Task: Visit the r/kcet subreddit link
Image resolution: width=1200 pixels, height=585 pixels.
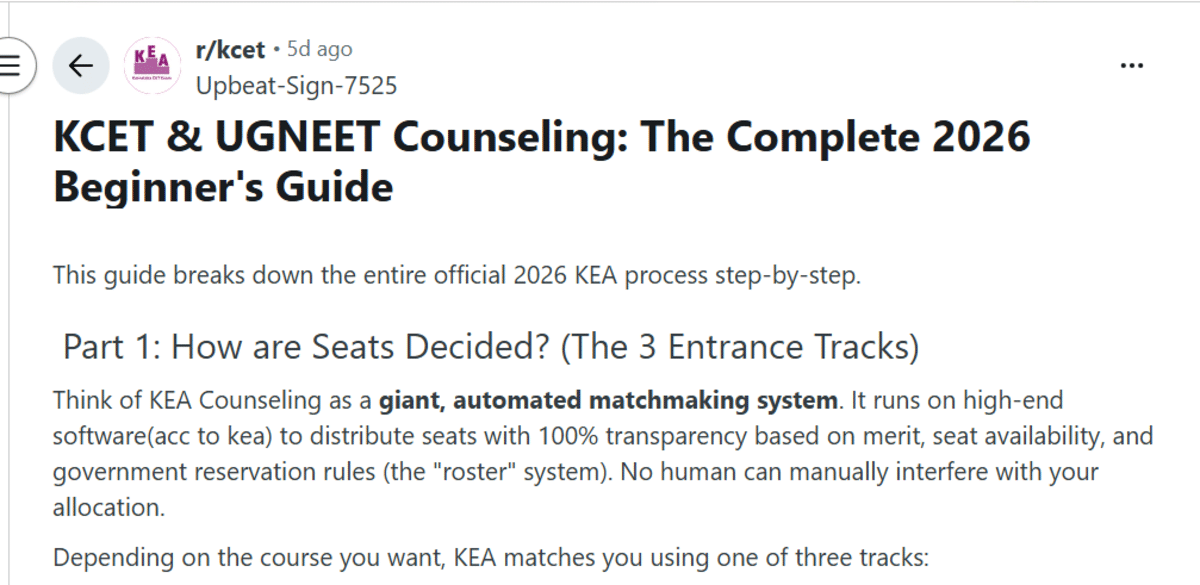Action: (230, 49)
